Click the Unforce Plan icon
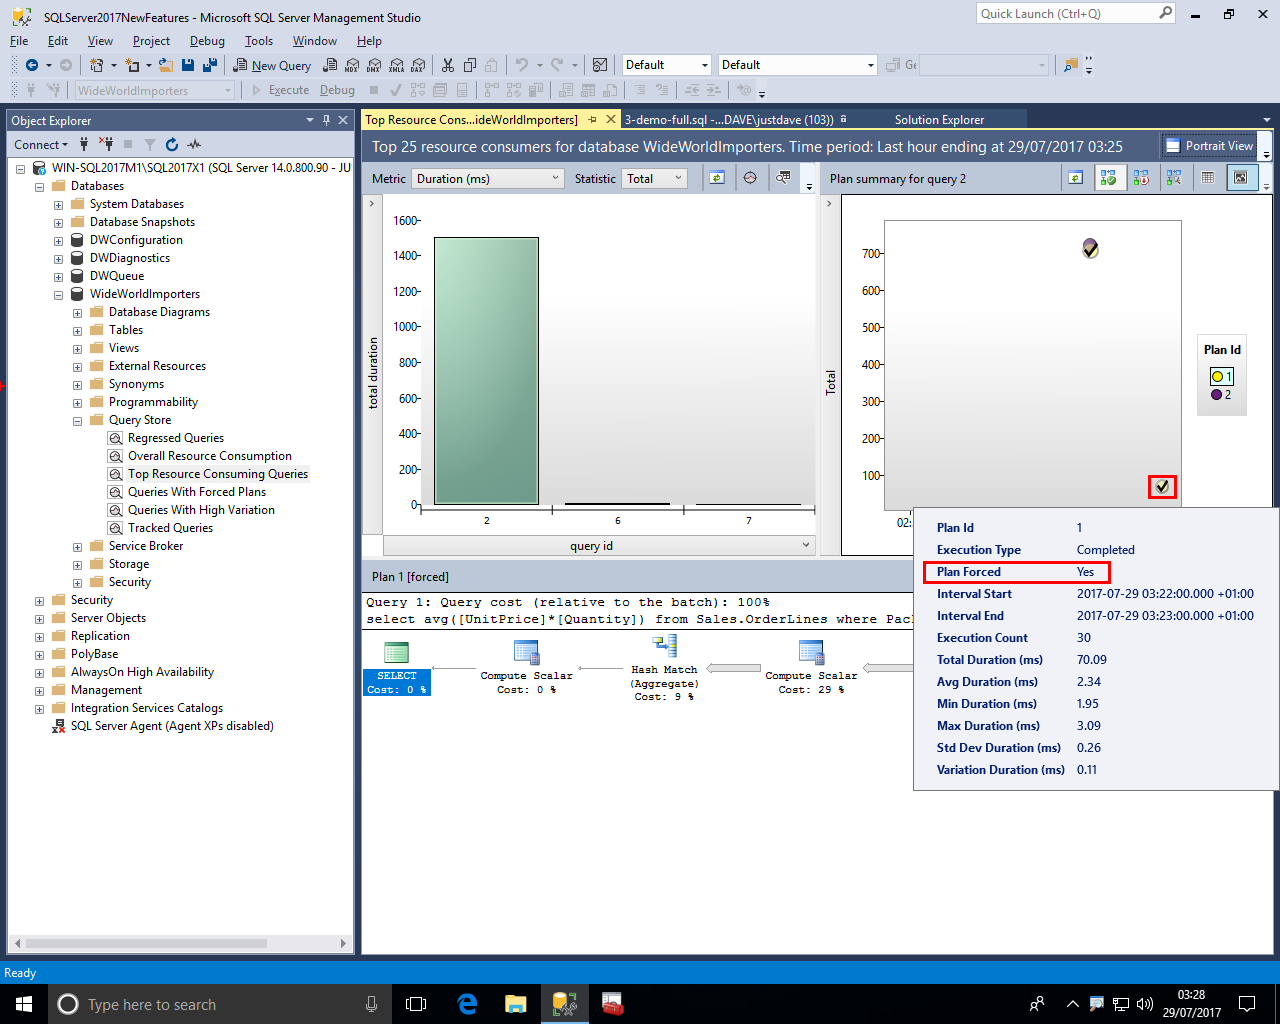Image resolution: width=1280 pixels, height=1024 pixels. point(1141,178)
